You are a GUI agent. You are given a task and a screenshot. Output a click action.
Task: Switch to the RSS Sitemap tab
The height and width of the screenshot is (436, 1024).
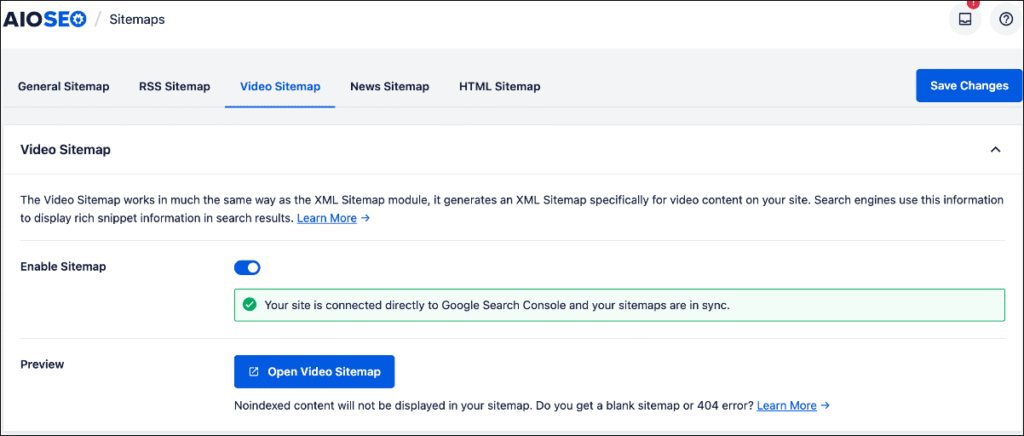coord(174,86)
